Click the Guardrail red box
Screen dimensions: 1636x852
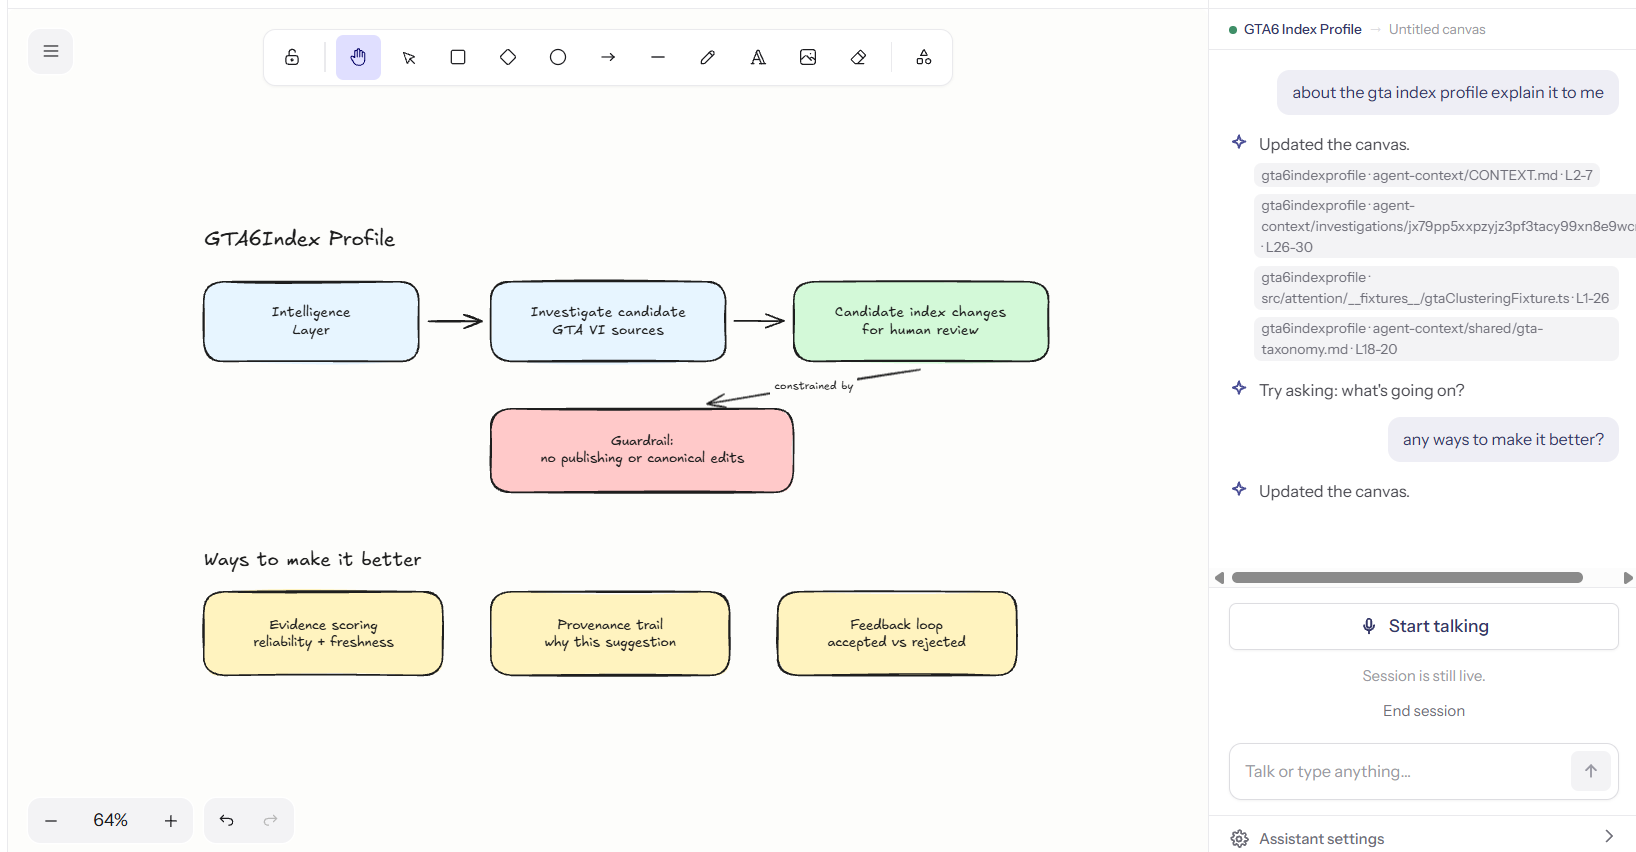(642, 450)
